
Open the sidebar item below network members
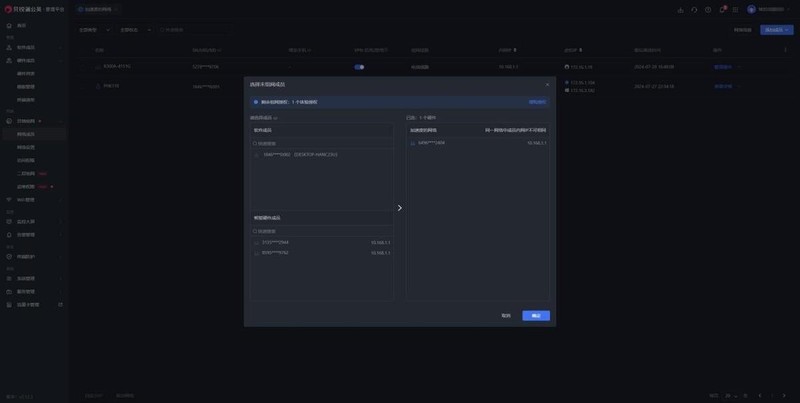click(34, 147)
